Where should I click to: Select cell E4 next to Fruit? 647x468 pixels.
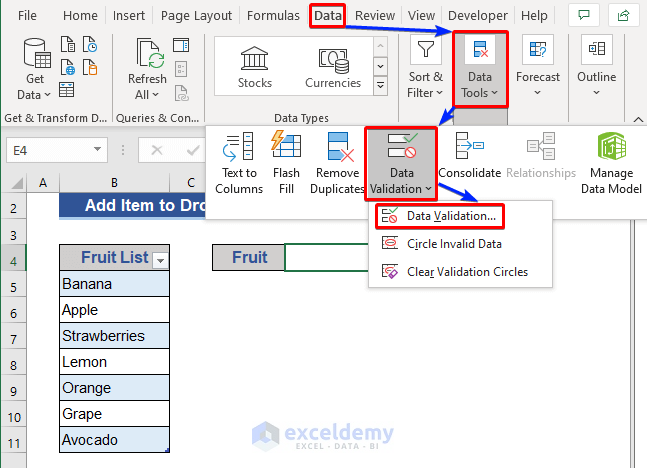click(x=326, y=258)
